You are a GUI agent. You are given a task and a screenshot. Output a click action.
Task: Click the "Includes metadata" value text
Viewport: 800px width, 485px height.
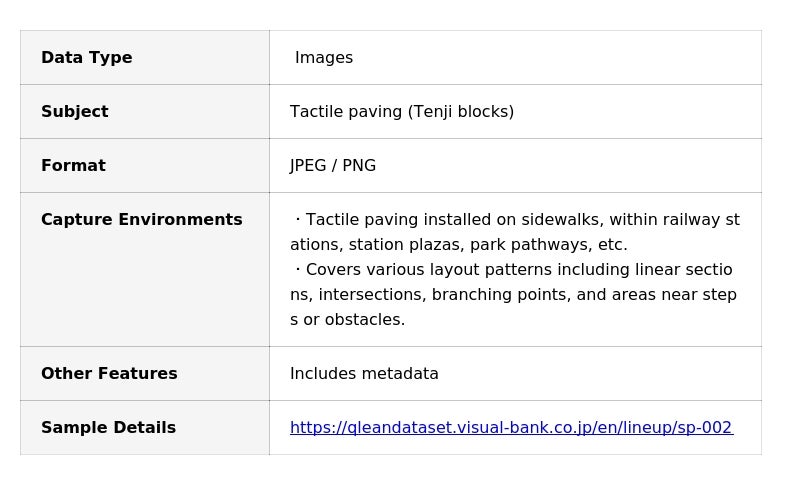point(364,374)
